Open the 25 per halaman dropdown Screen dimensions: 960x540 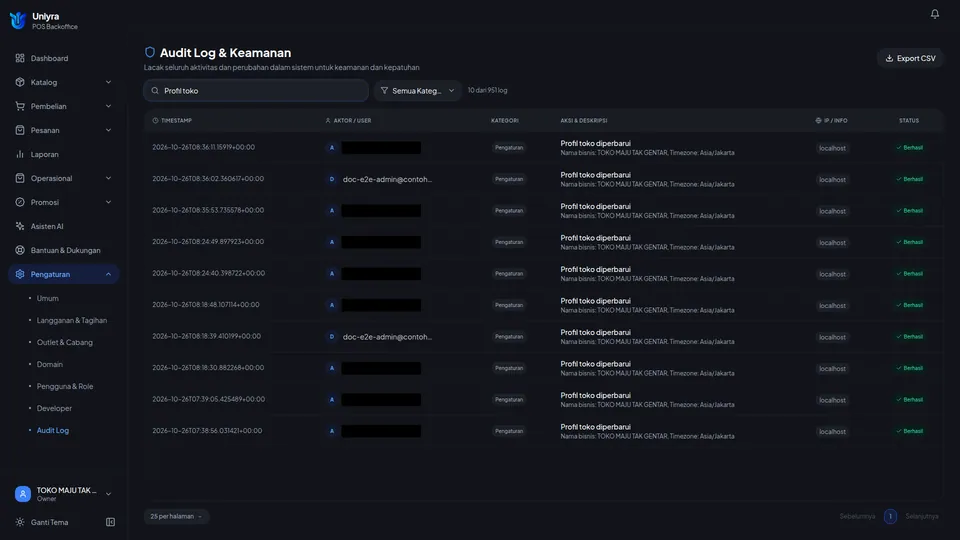coord(176,517)
